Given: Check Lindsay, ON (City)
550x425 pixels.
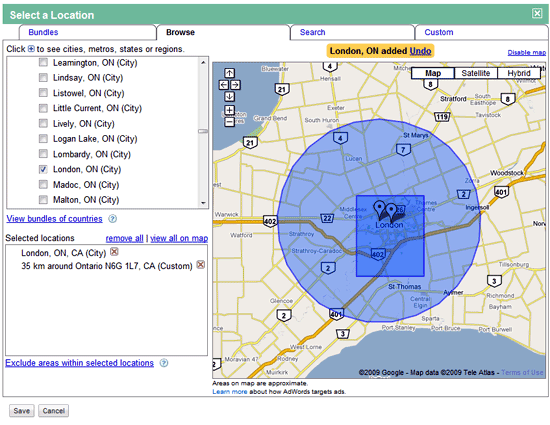Looking at the screenshot, I should point(43,77).
